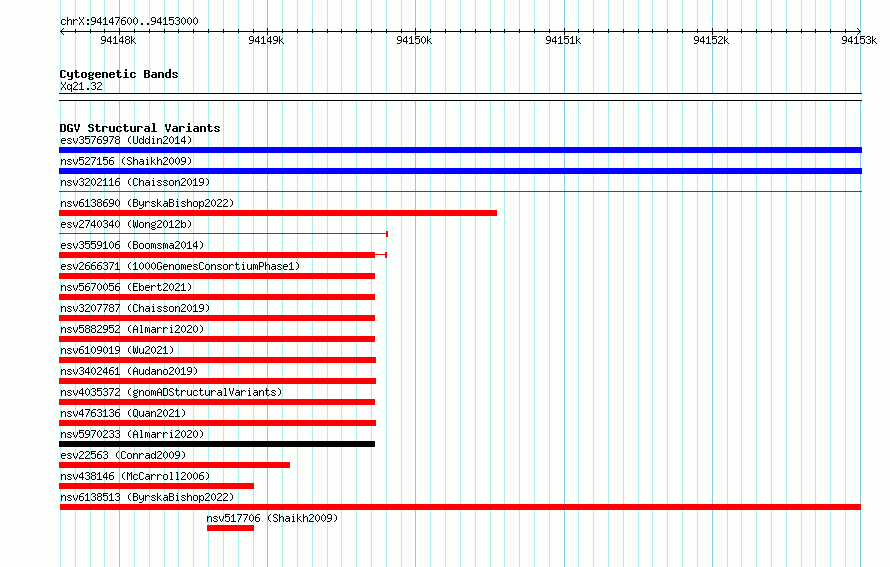This screenshot has height=567, width=890.
Task: Select the esv22563 red variant bar
Action: pos(174,465)
